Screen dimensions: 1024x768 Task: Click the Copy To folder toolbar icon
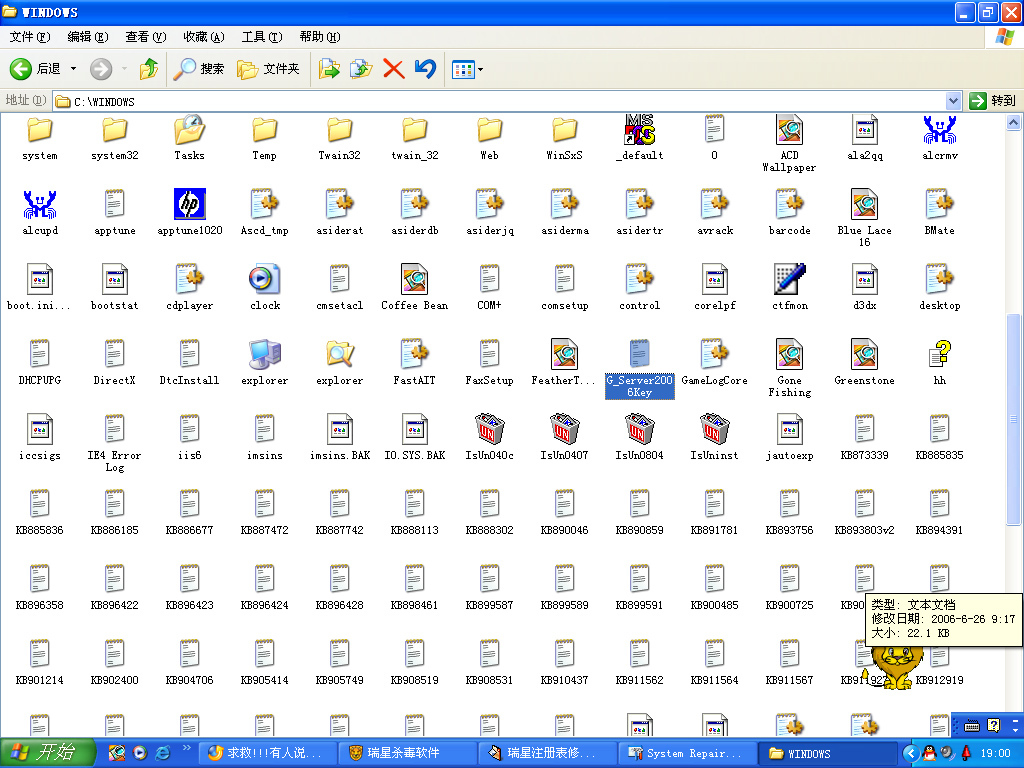click(361, 69)
